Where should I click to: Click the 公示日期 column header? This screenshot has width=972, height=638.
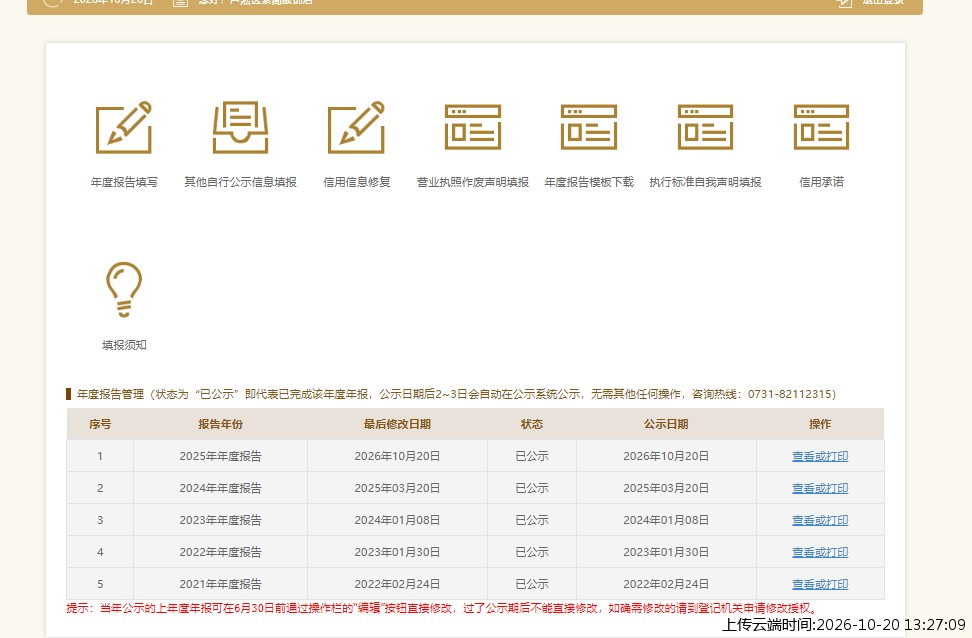tap(666, 424)
